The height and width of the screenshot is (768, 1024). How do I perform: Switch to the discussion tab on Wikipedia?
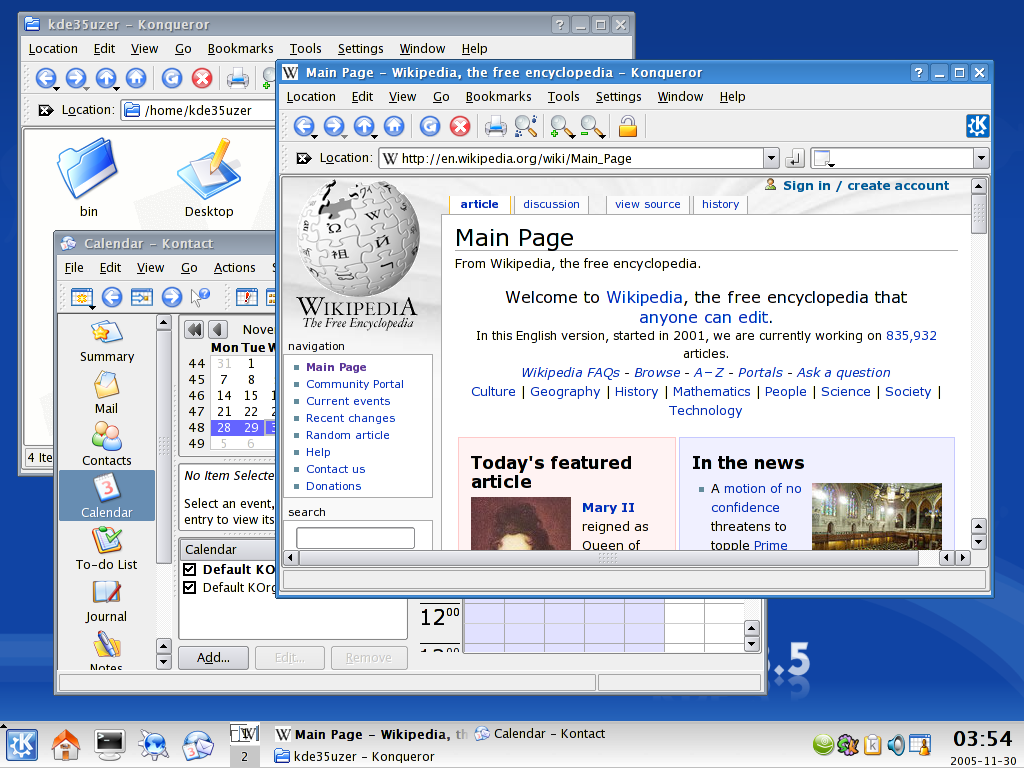click(x=551, y=204)
